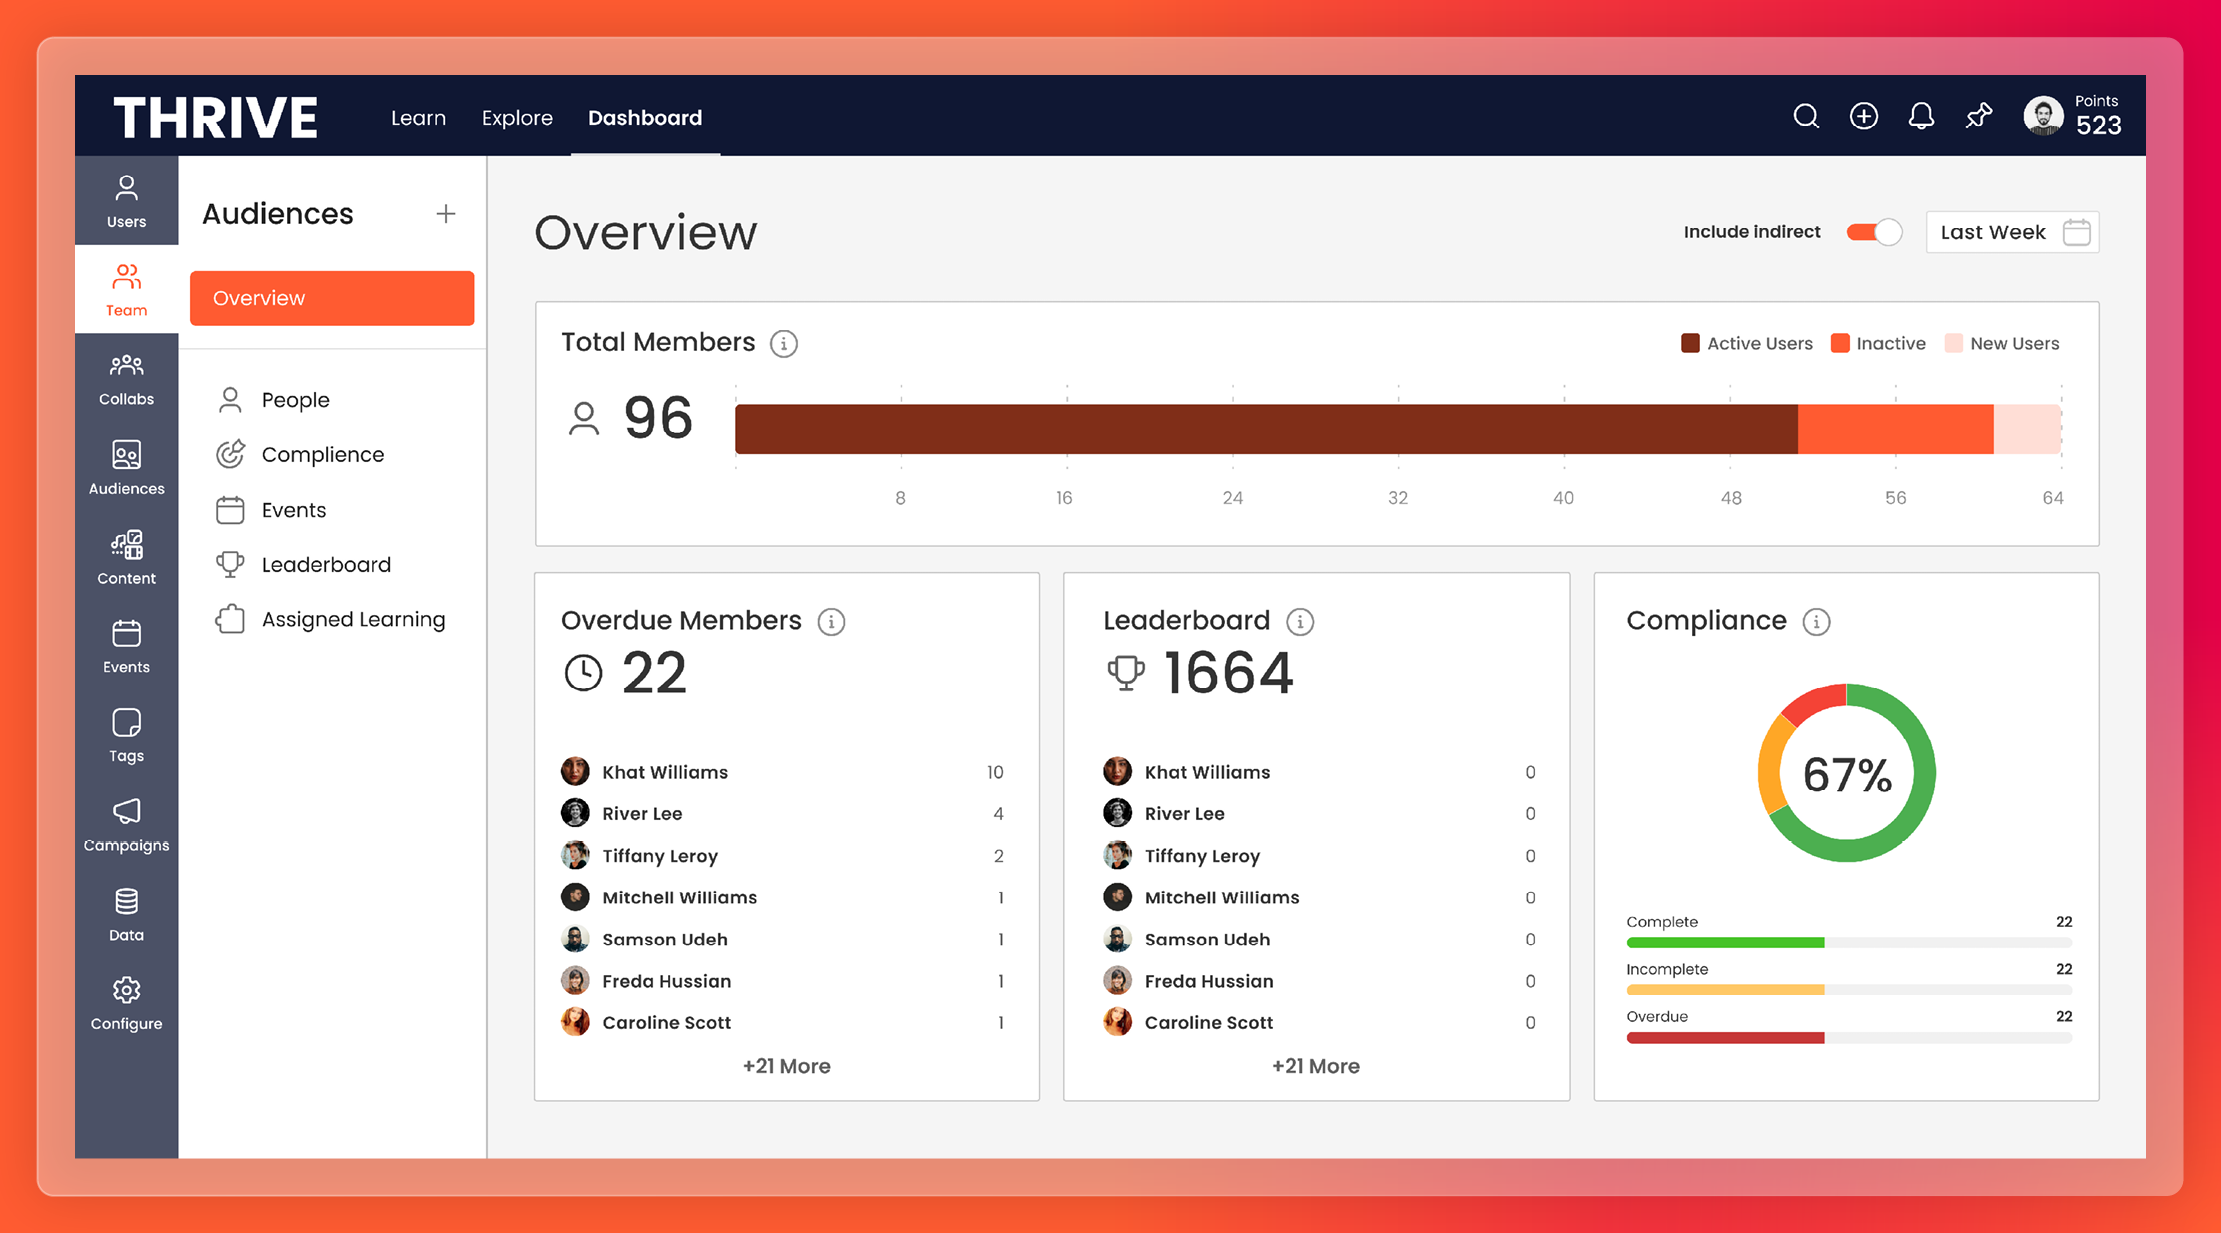Open the Collabs panel
This screenshot has width=2221, height=1233.
[126, 378]
